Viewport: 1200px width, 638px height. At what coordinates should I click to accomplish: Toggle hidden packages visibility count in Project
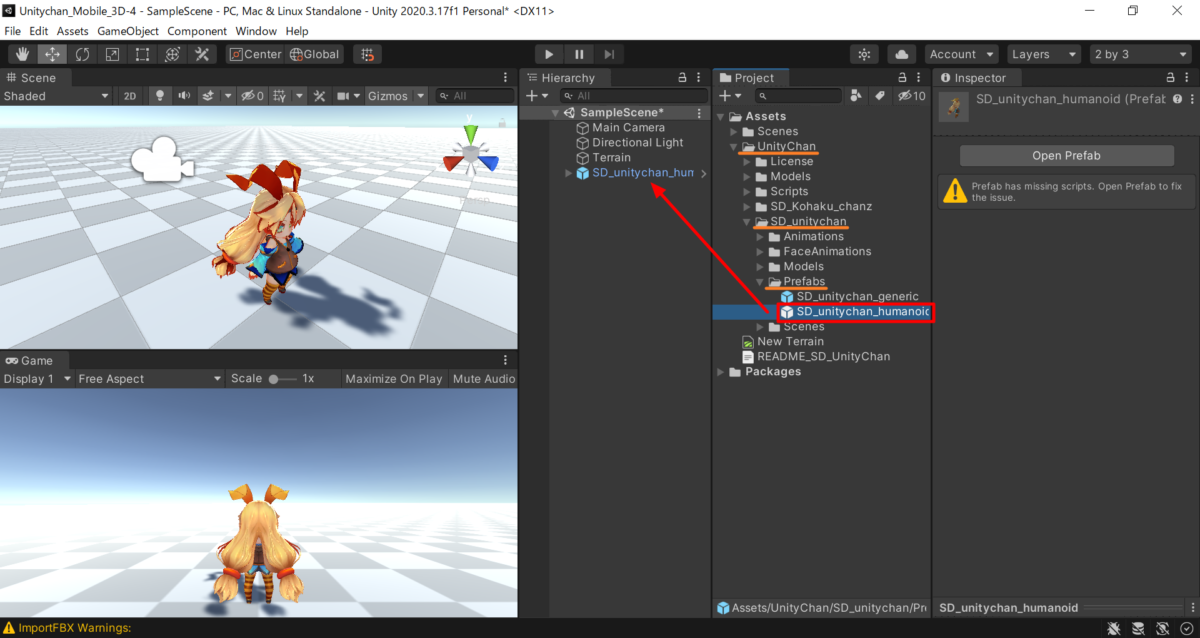click(911, 96)
